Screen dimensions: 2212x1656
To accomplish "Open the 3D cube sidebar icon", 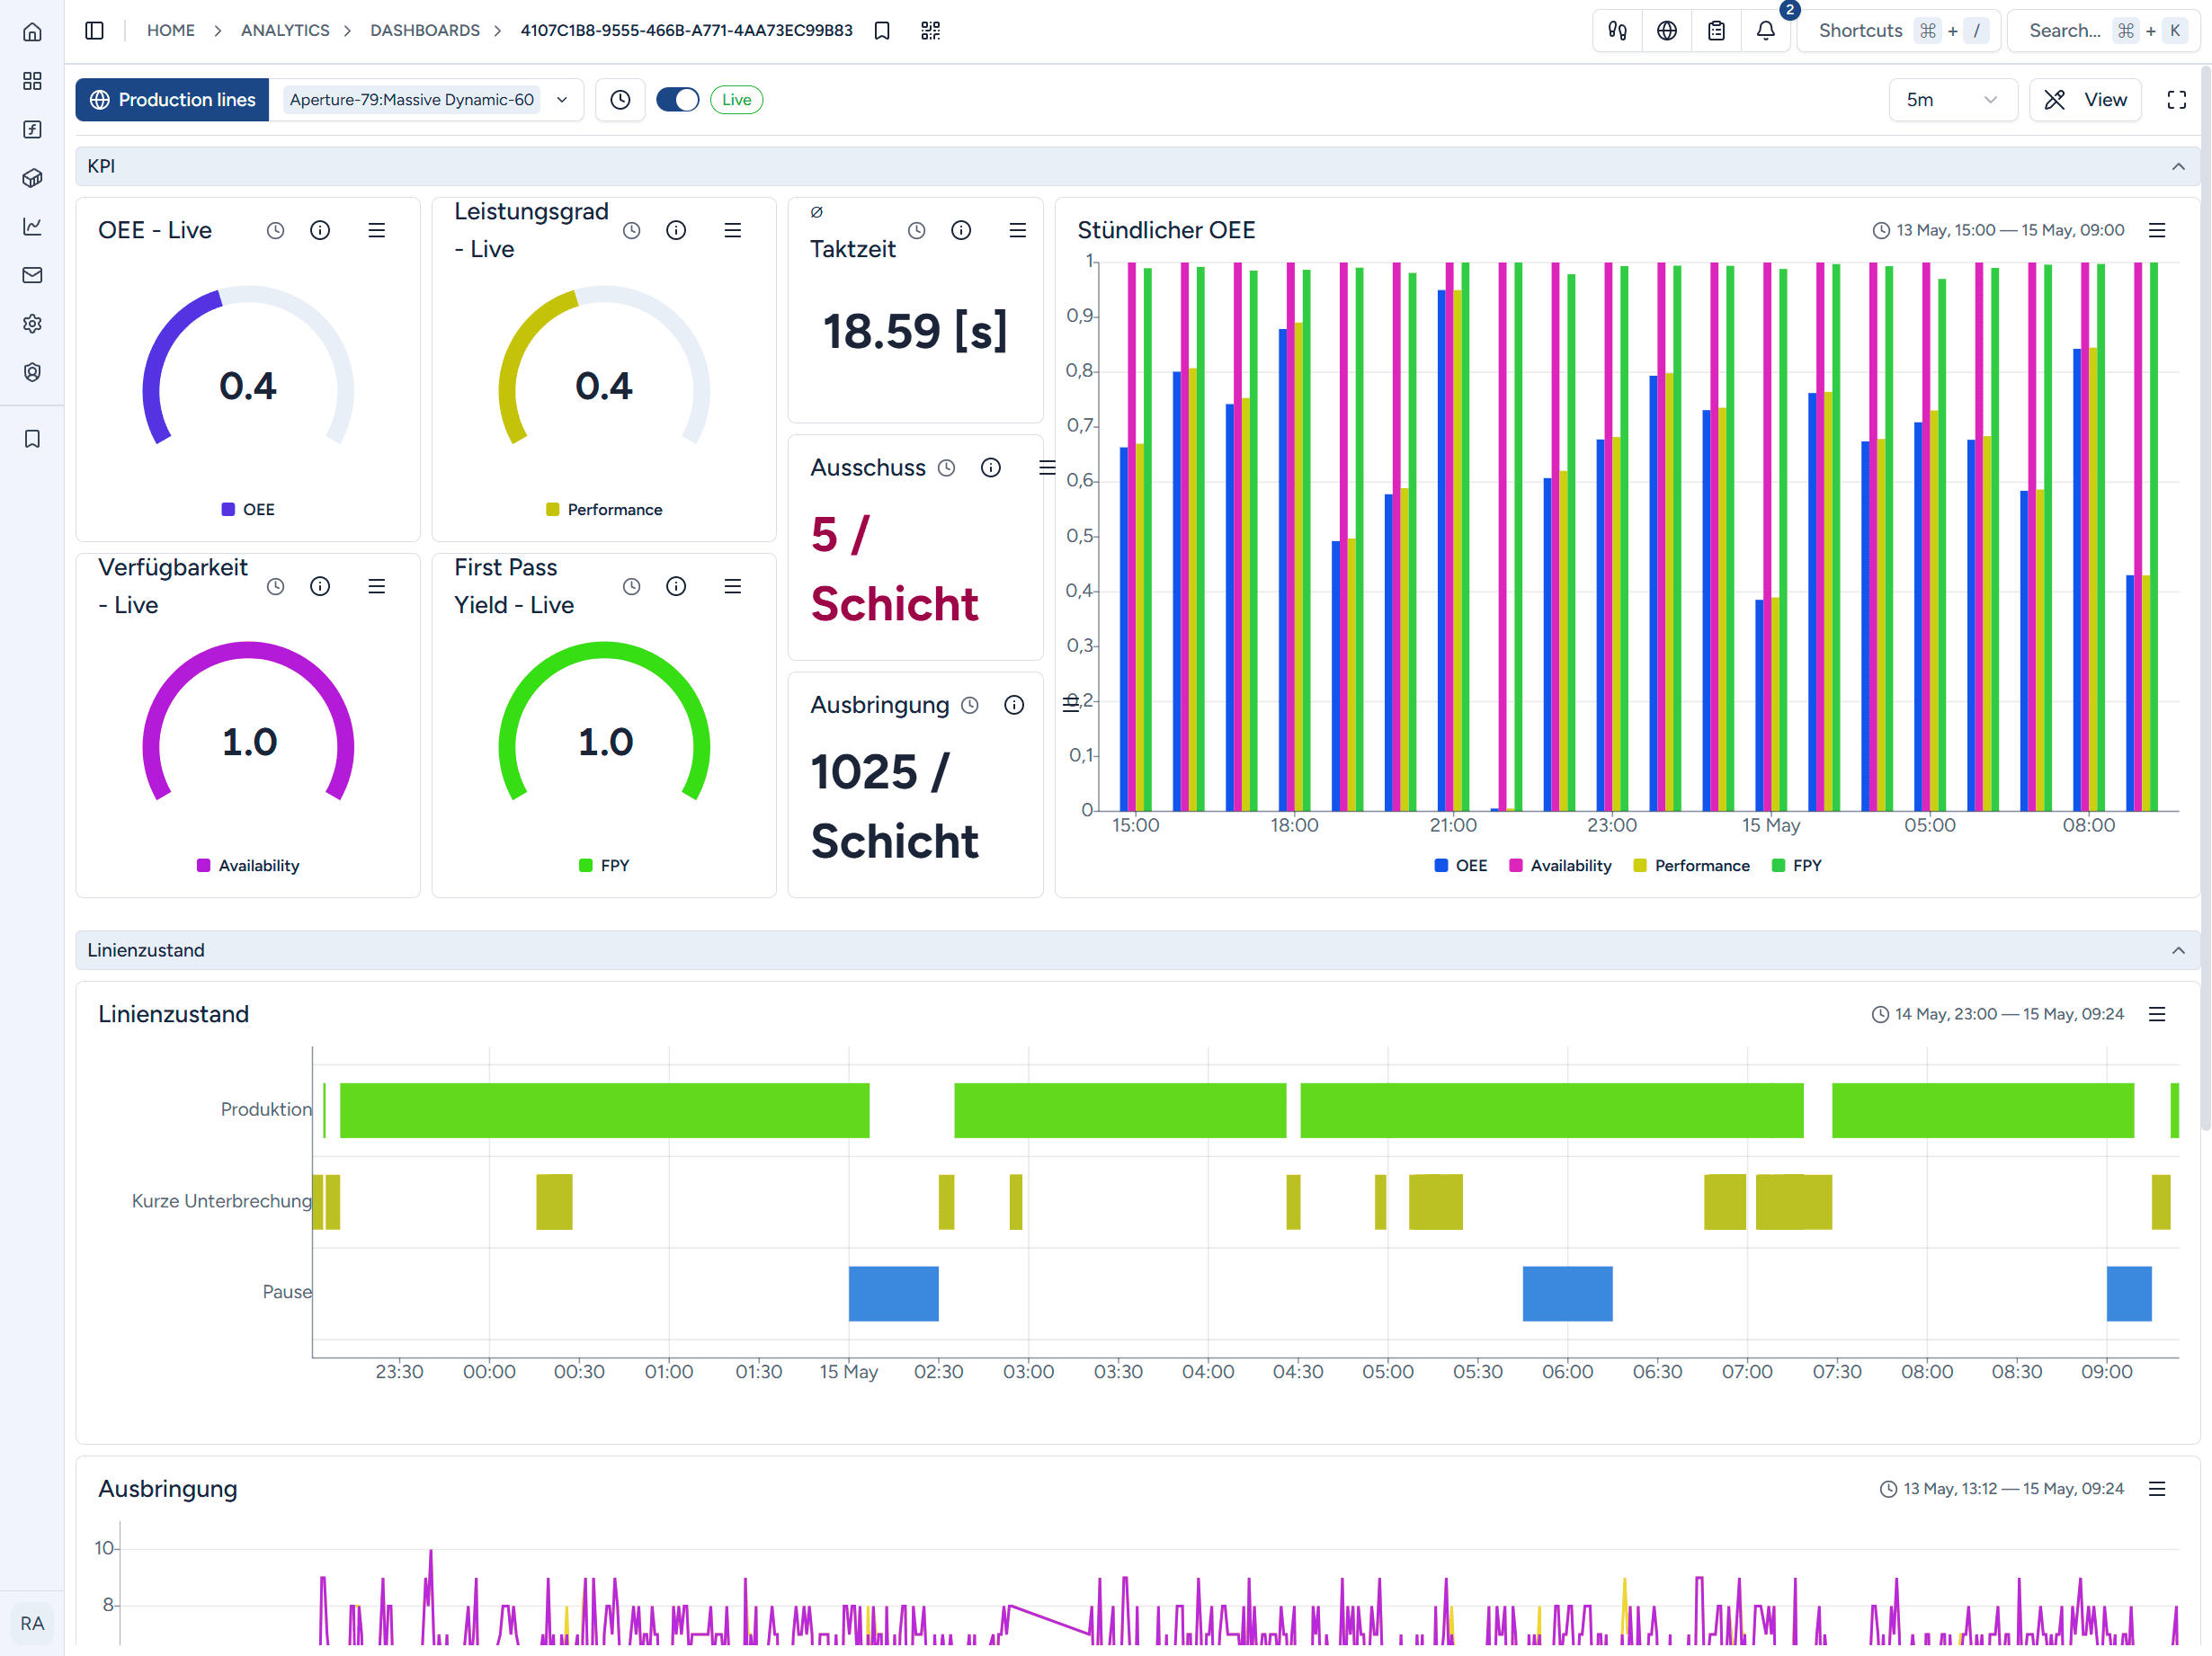I will [x=32, y=178].
